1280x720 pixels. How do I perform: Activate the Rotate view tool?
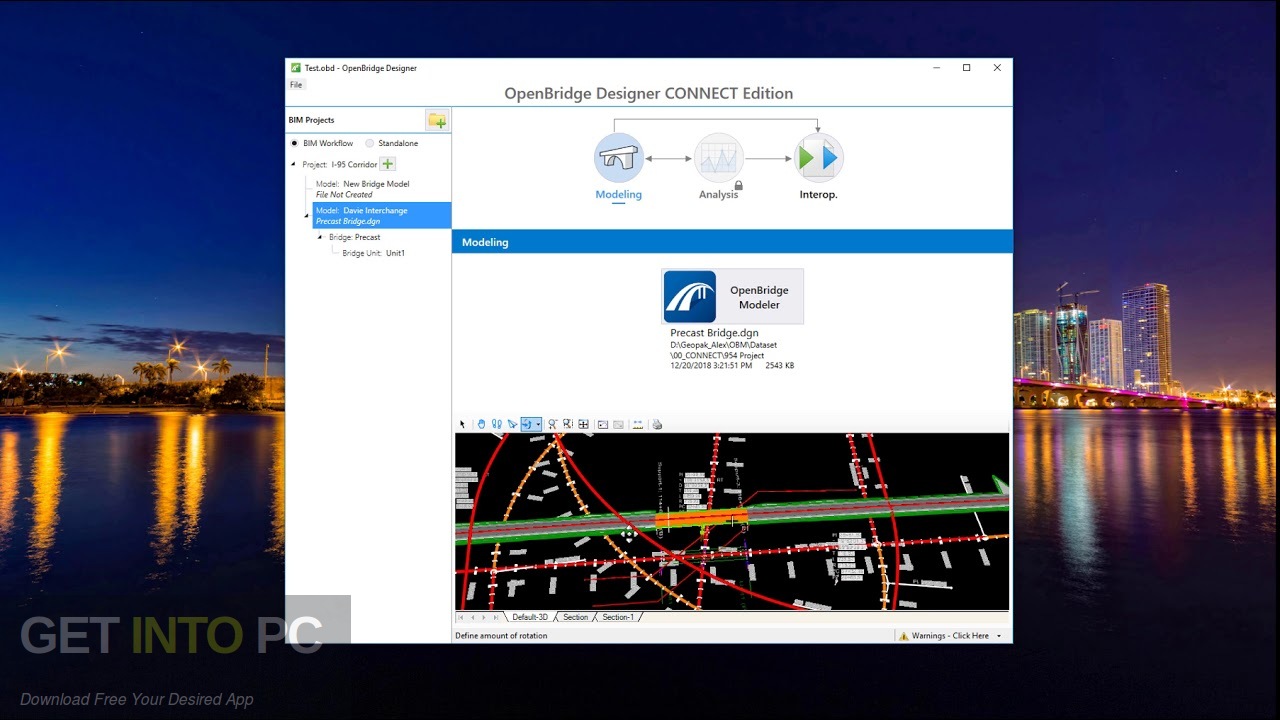tap(528, 424)
